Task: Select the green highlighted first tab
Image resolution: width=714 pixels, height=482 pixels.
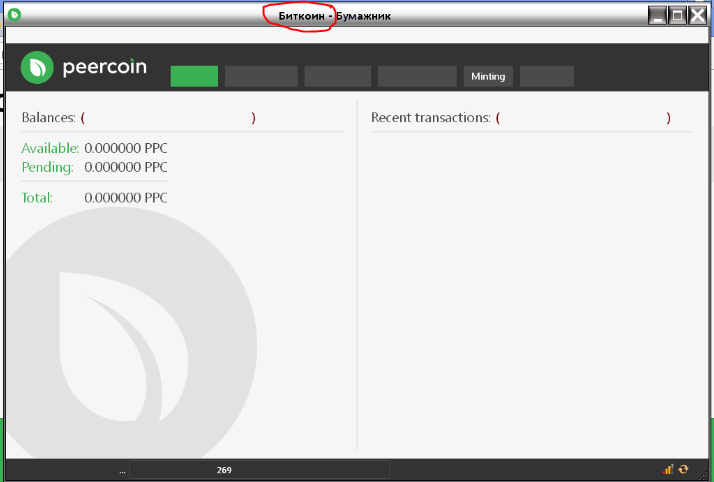Action: [x=194, y=76]
